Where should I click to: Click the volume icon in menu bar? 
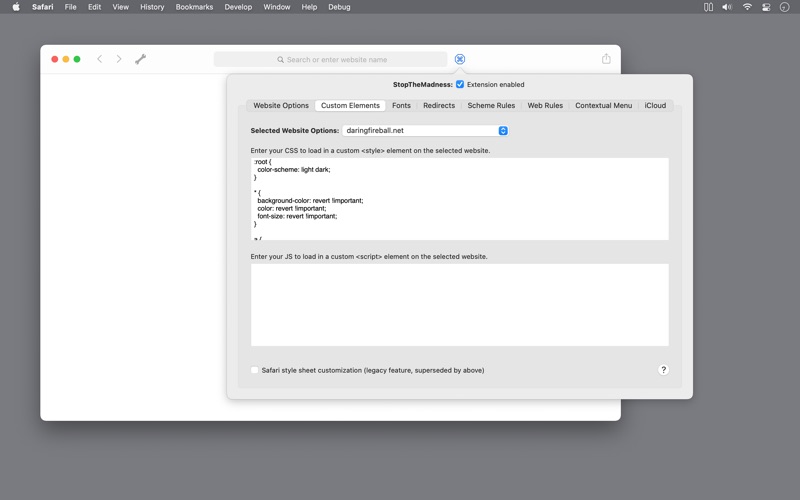pyautogui.click(x=727, y=7)
